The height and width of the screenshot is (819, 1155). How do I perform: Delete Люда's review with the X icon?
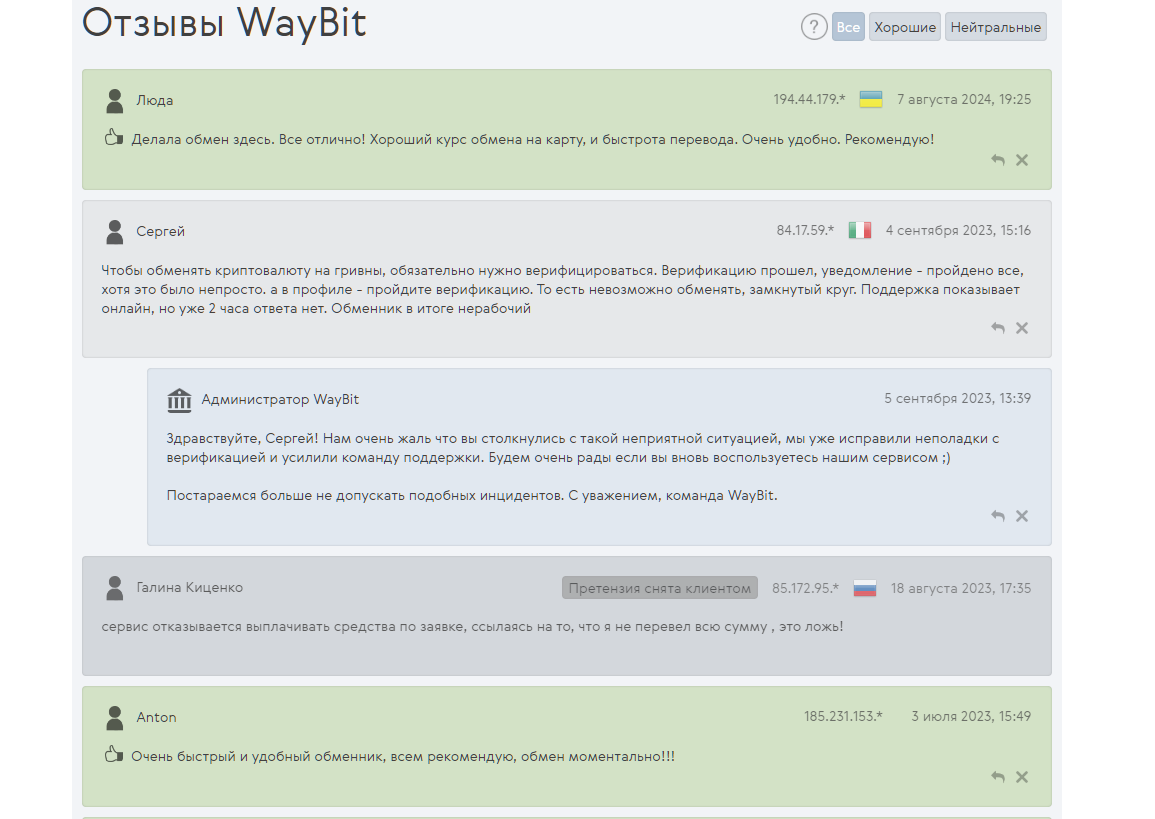click(x=1022, y=160)
